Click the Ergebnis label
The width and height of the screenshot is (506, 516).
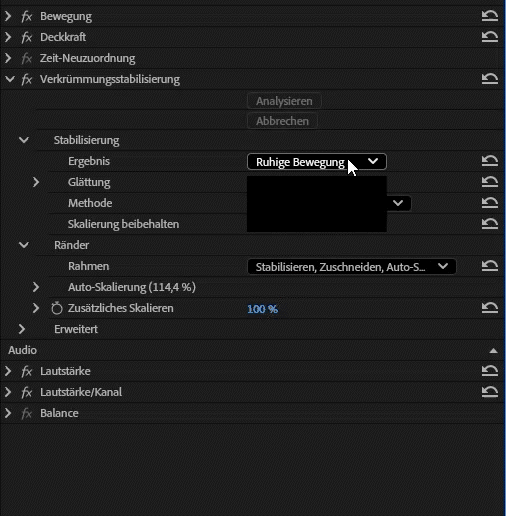pos(89,161)
